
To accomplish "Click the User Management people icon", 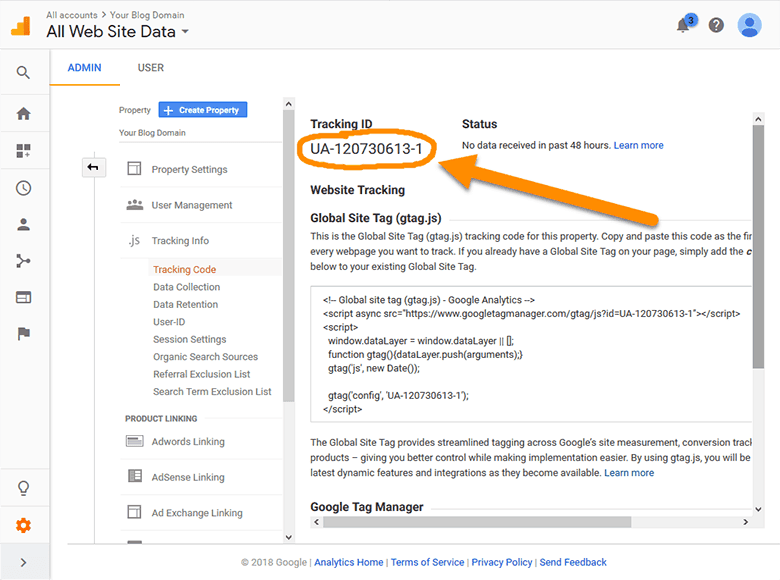I will [x=135, y=204].
